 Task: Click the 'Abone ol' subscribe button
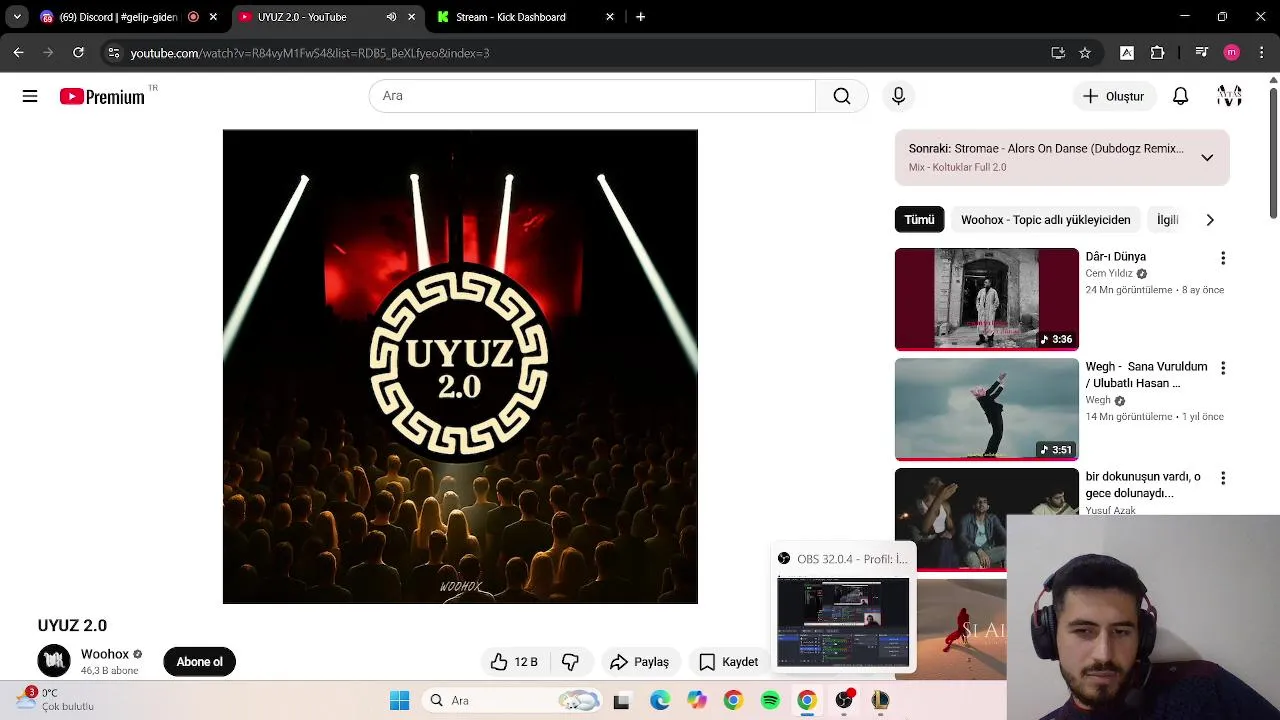(x=199, y=662)
